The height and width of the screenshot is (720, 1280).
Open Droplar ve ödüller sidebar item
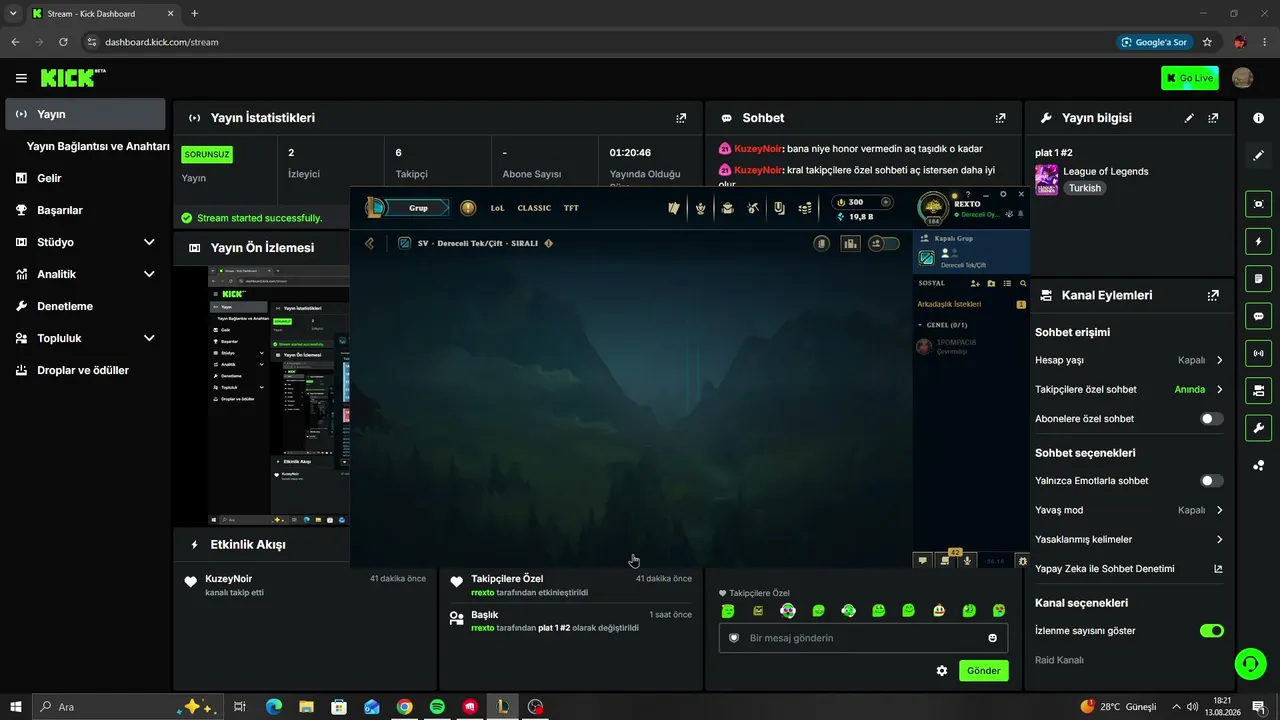point(85,370)
